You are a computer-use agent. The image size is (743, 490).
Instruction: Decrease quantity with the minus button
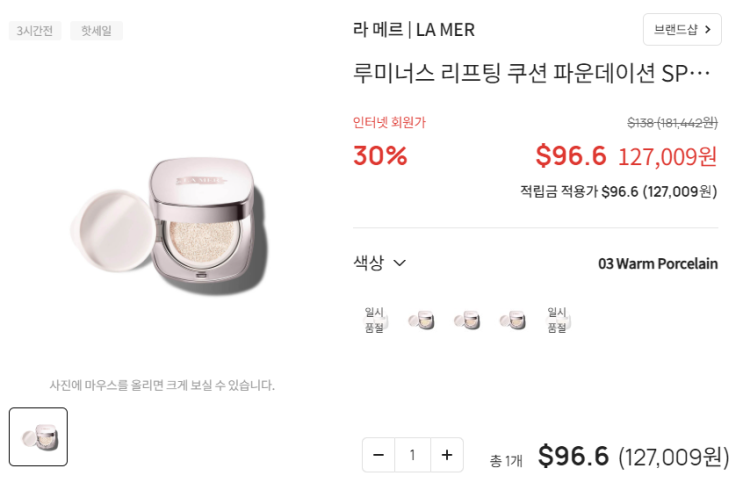[x=379, y=455]
